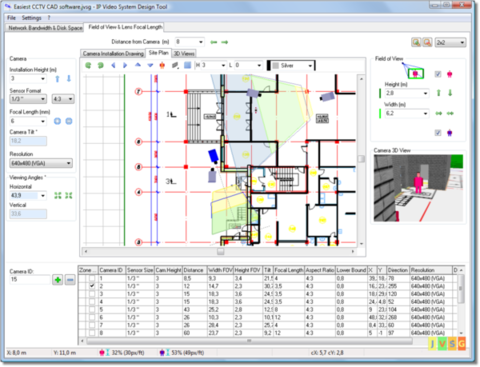
Task: Switch to Network Bandwidth & Disk Space tab
Action: coord(45,28)
